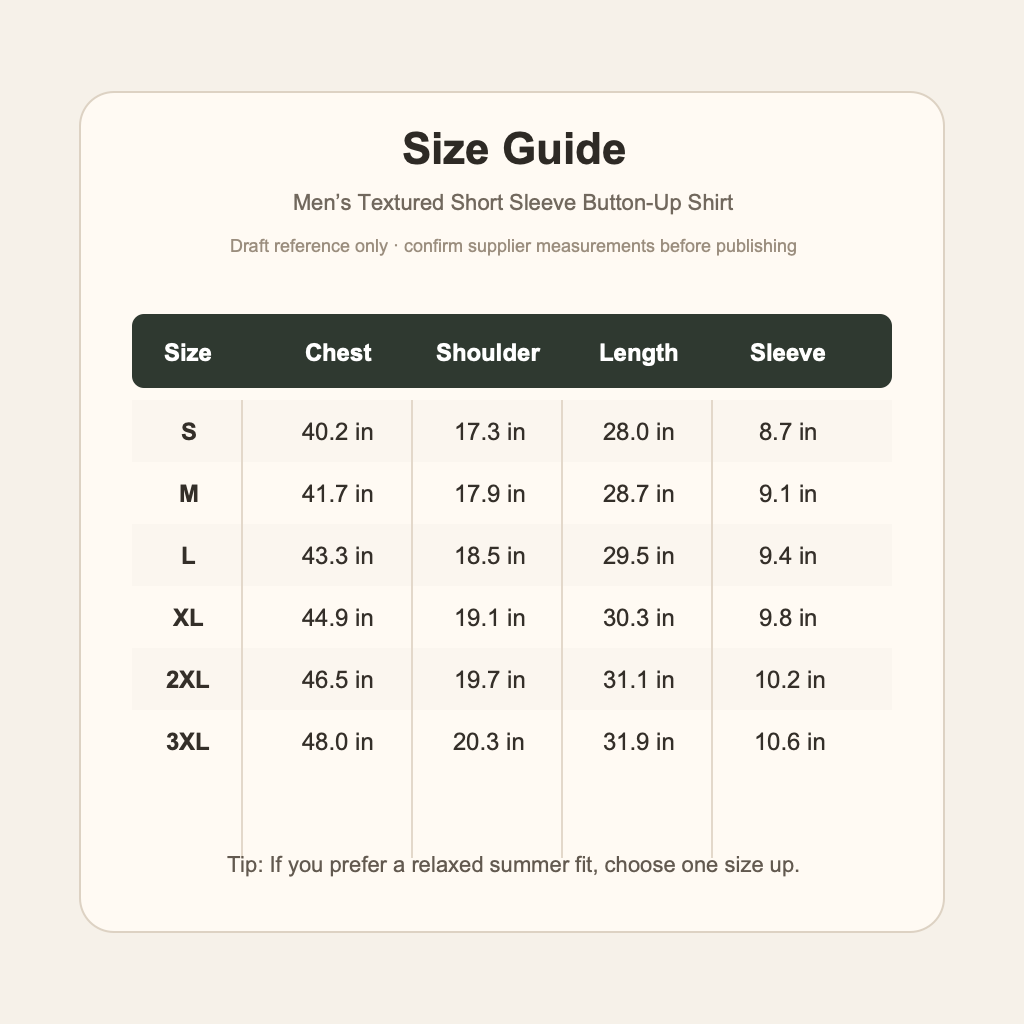The image size is (1024, 1024).
Task: Click the 20.3 in shoulder value
Action: coord(488,742)
